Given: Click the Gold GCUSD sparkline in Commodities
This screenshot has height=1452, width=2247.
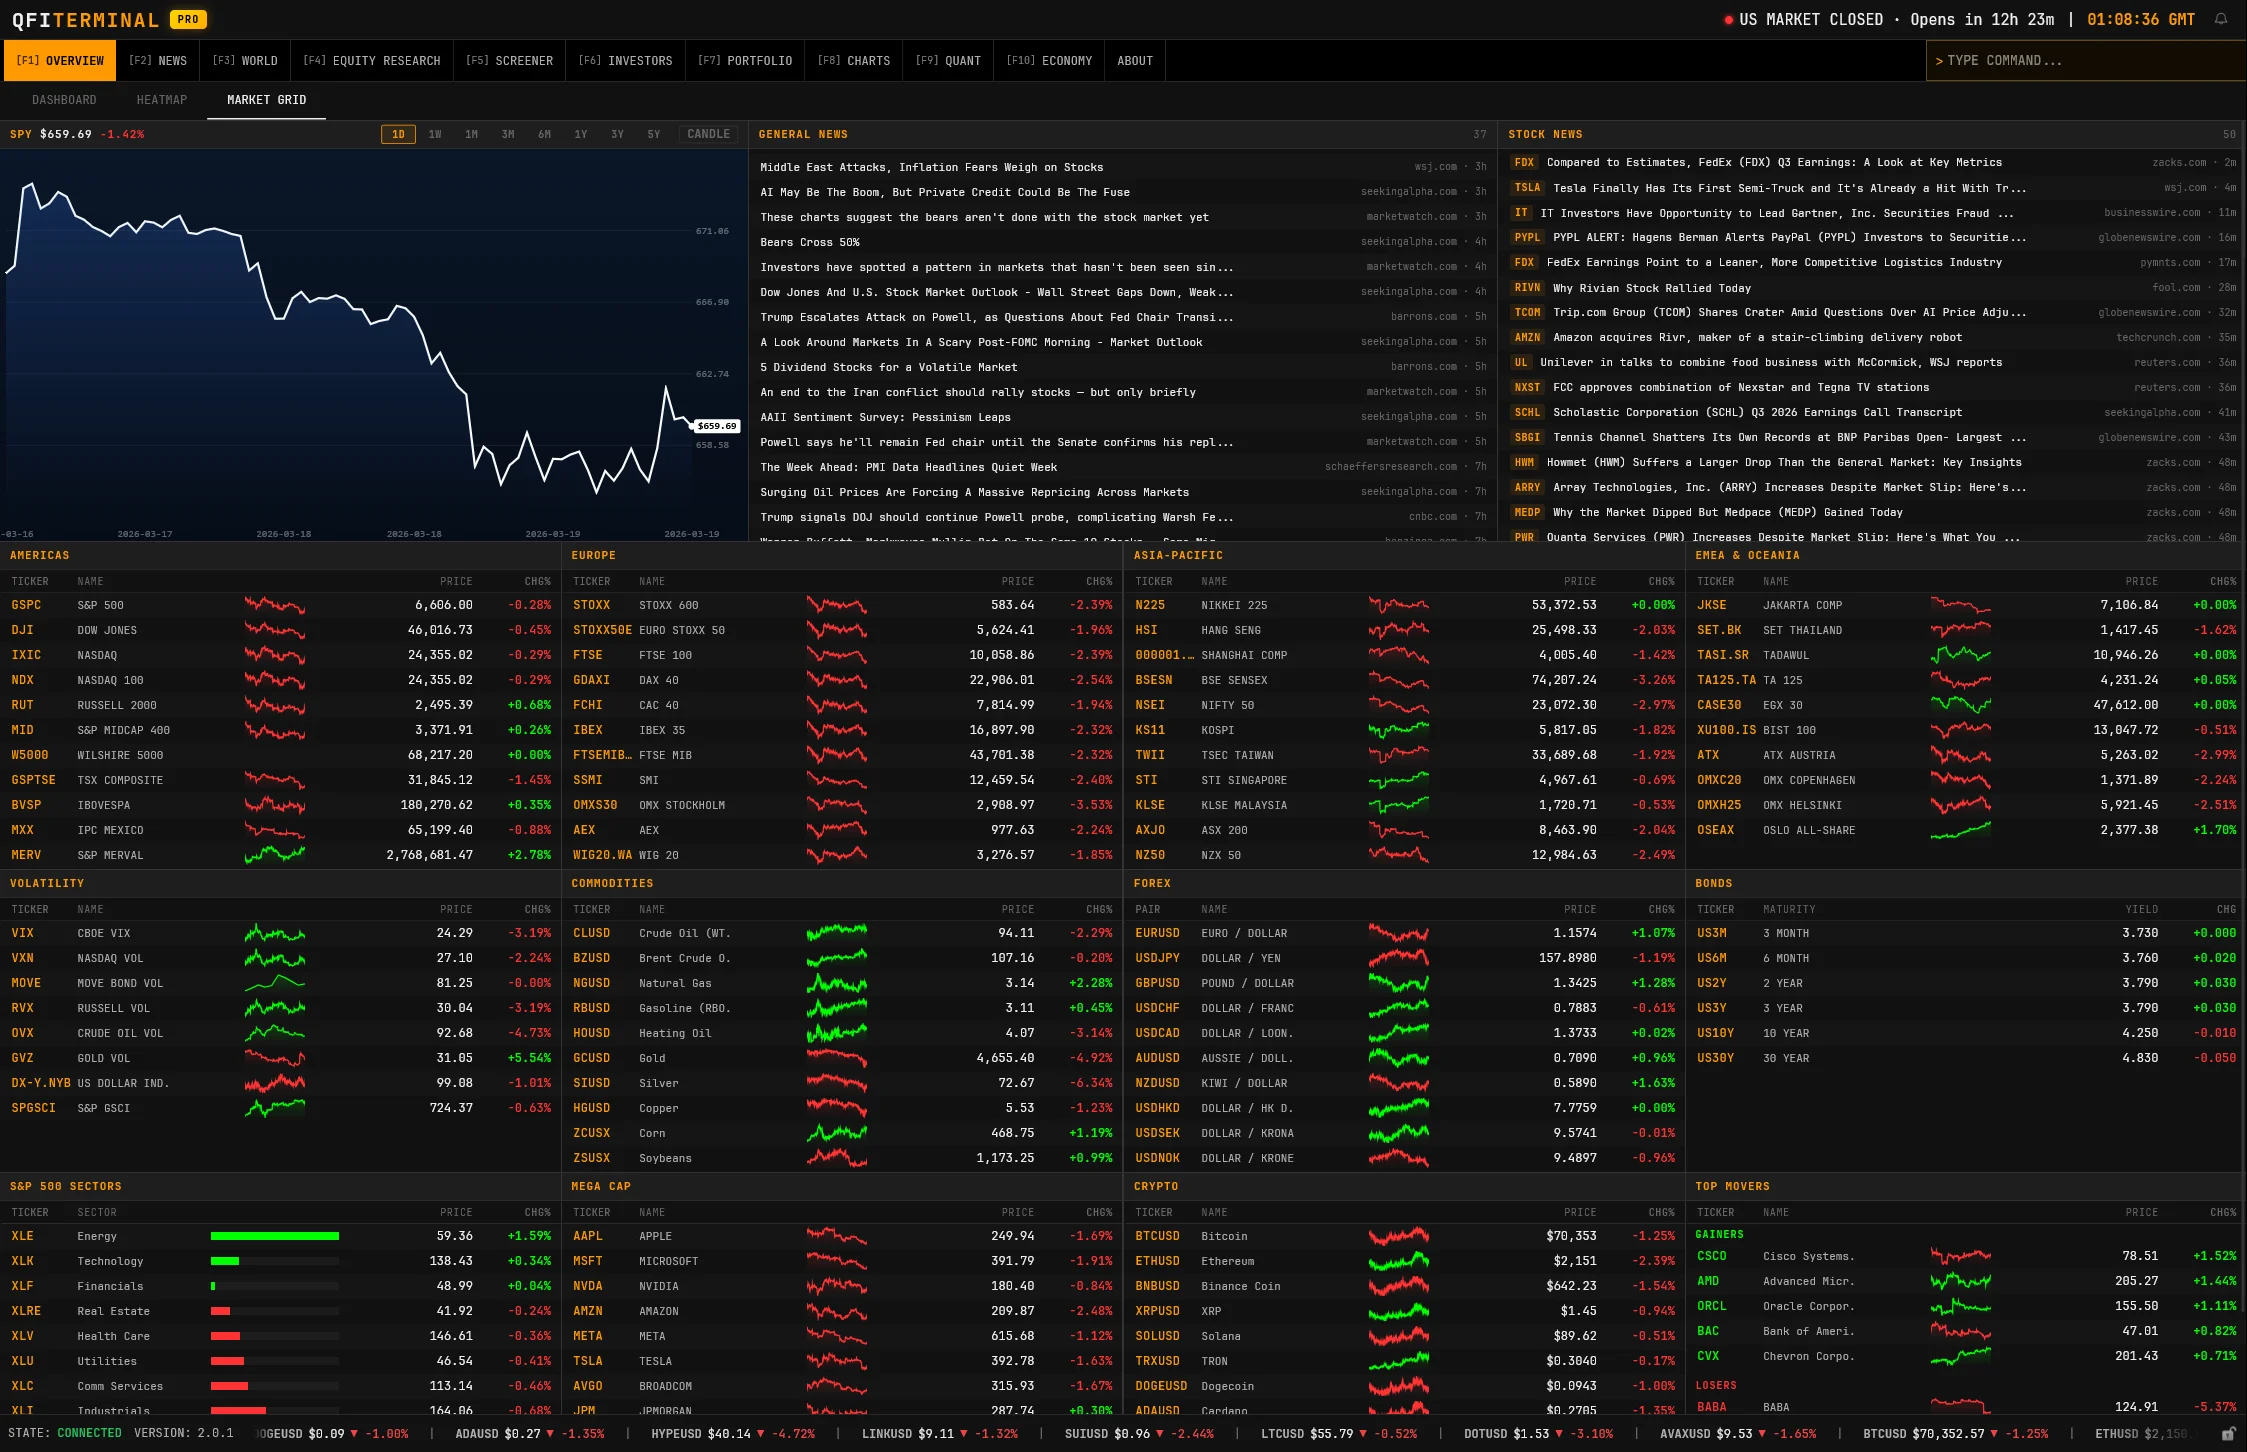Looking at the screenshot, I should (x=837, y=1057).
